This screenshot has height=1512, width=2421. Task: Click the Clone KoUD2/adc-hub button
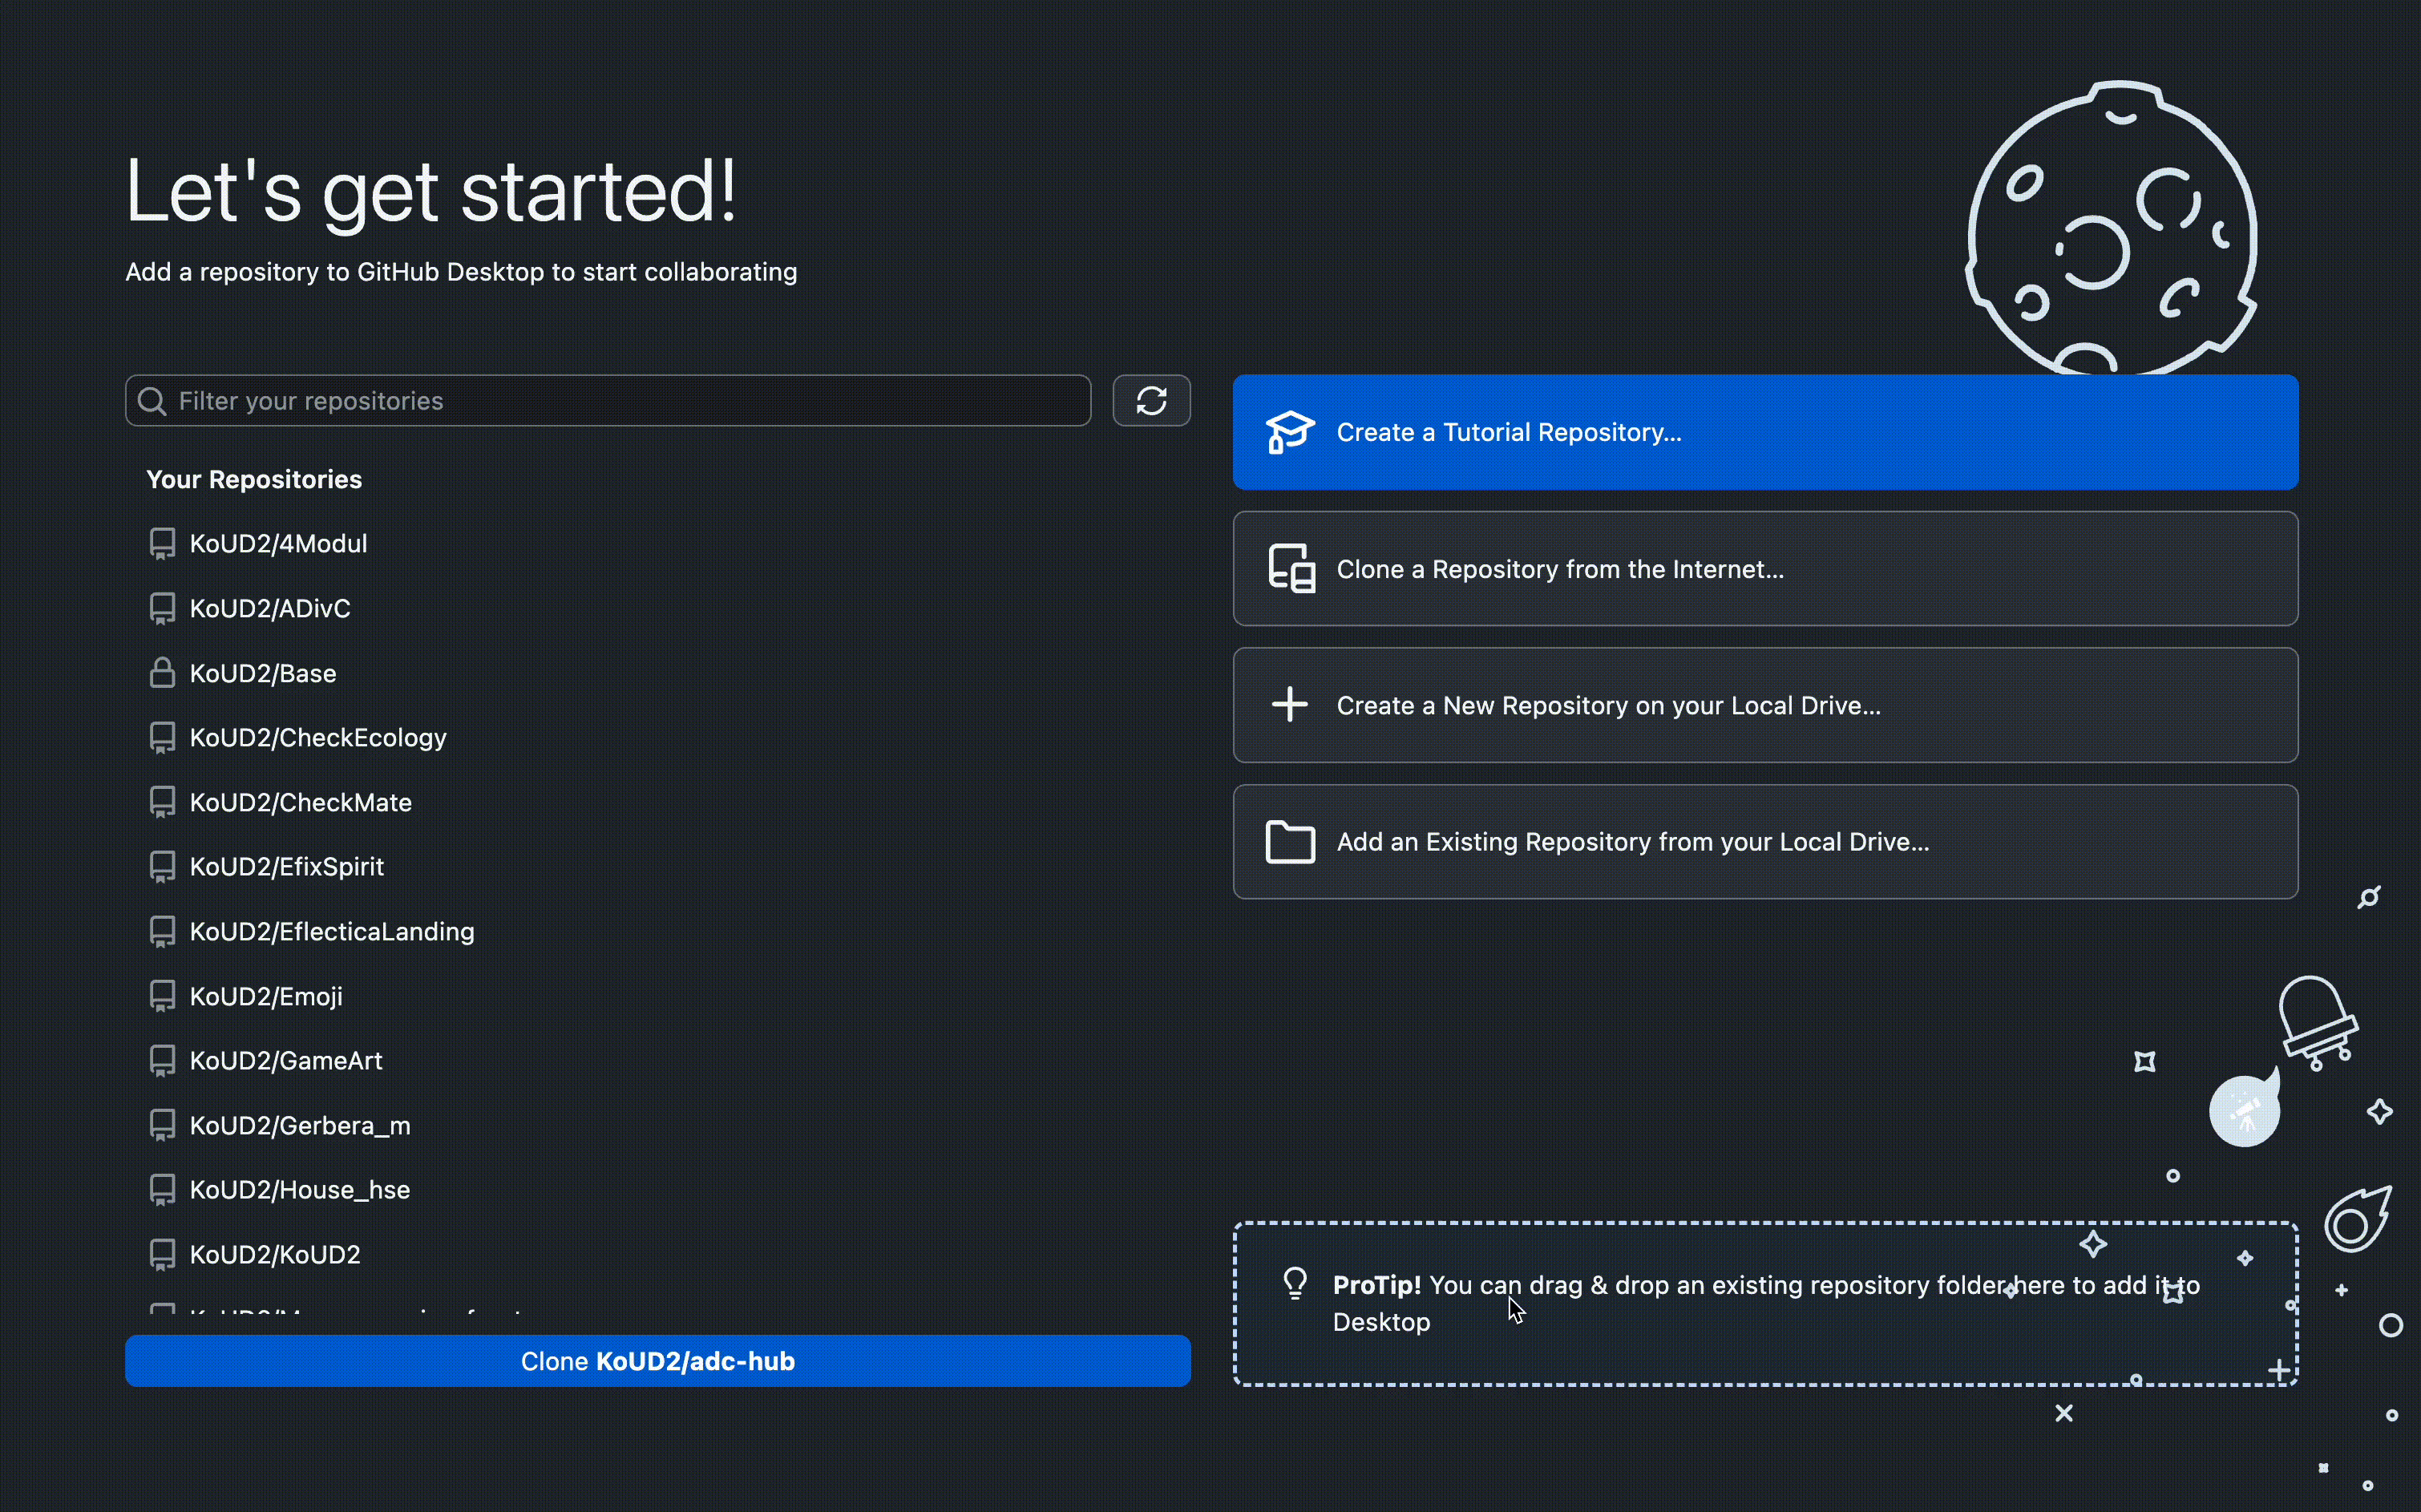658,1361
